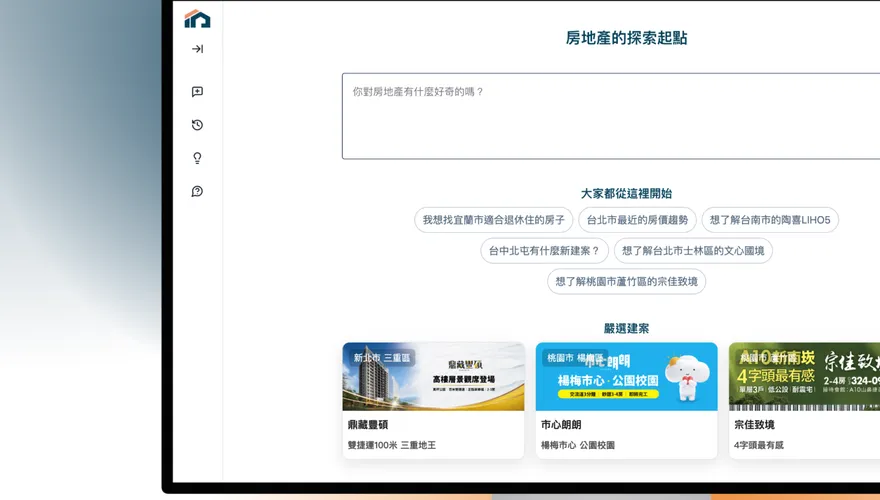Viewport: 880px width, 500px height.
Task: Open the 鼎藏豐碩 project banner image
Action: pos(433,377)
